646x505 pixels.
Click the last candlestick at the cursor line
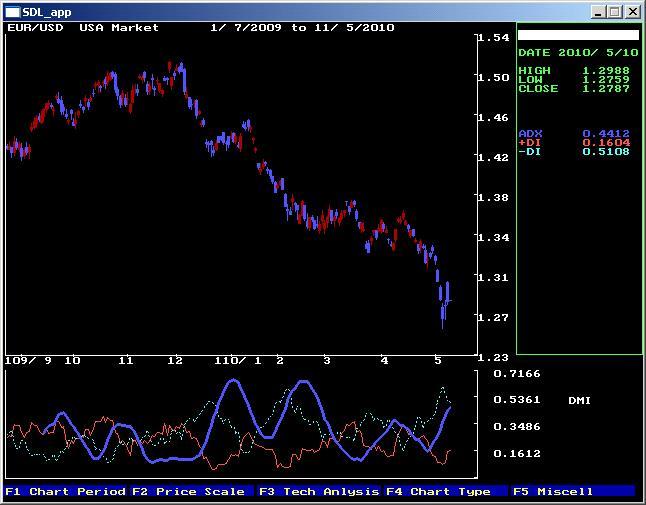448,292
